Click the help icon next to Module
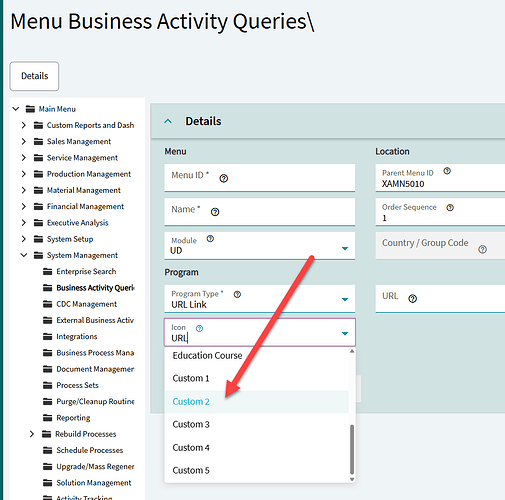This screenshot has height=500, width=505. tap(210, 239)
